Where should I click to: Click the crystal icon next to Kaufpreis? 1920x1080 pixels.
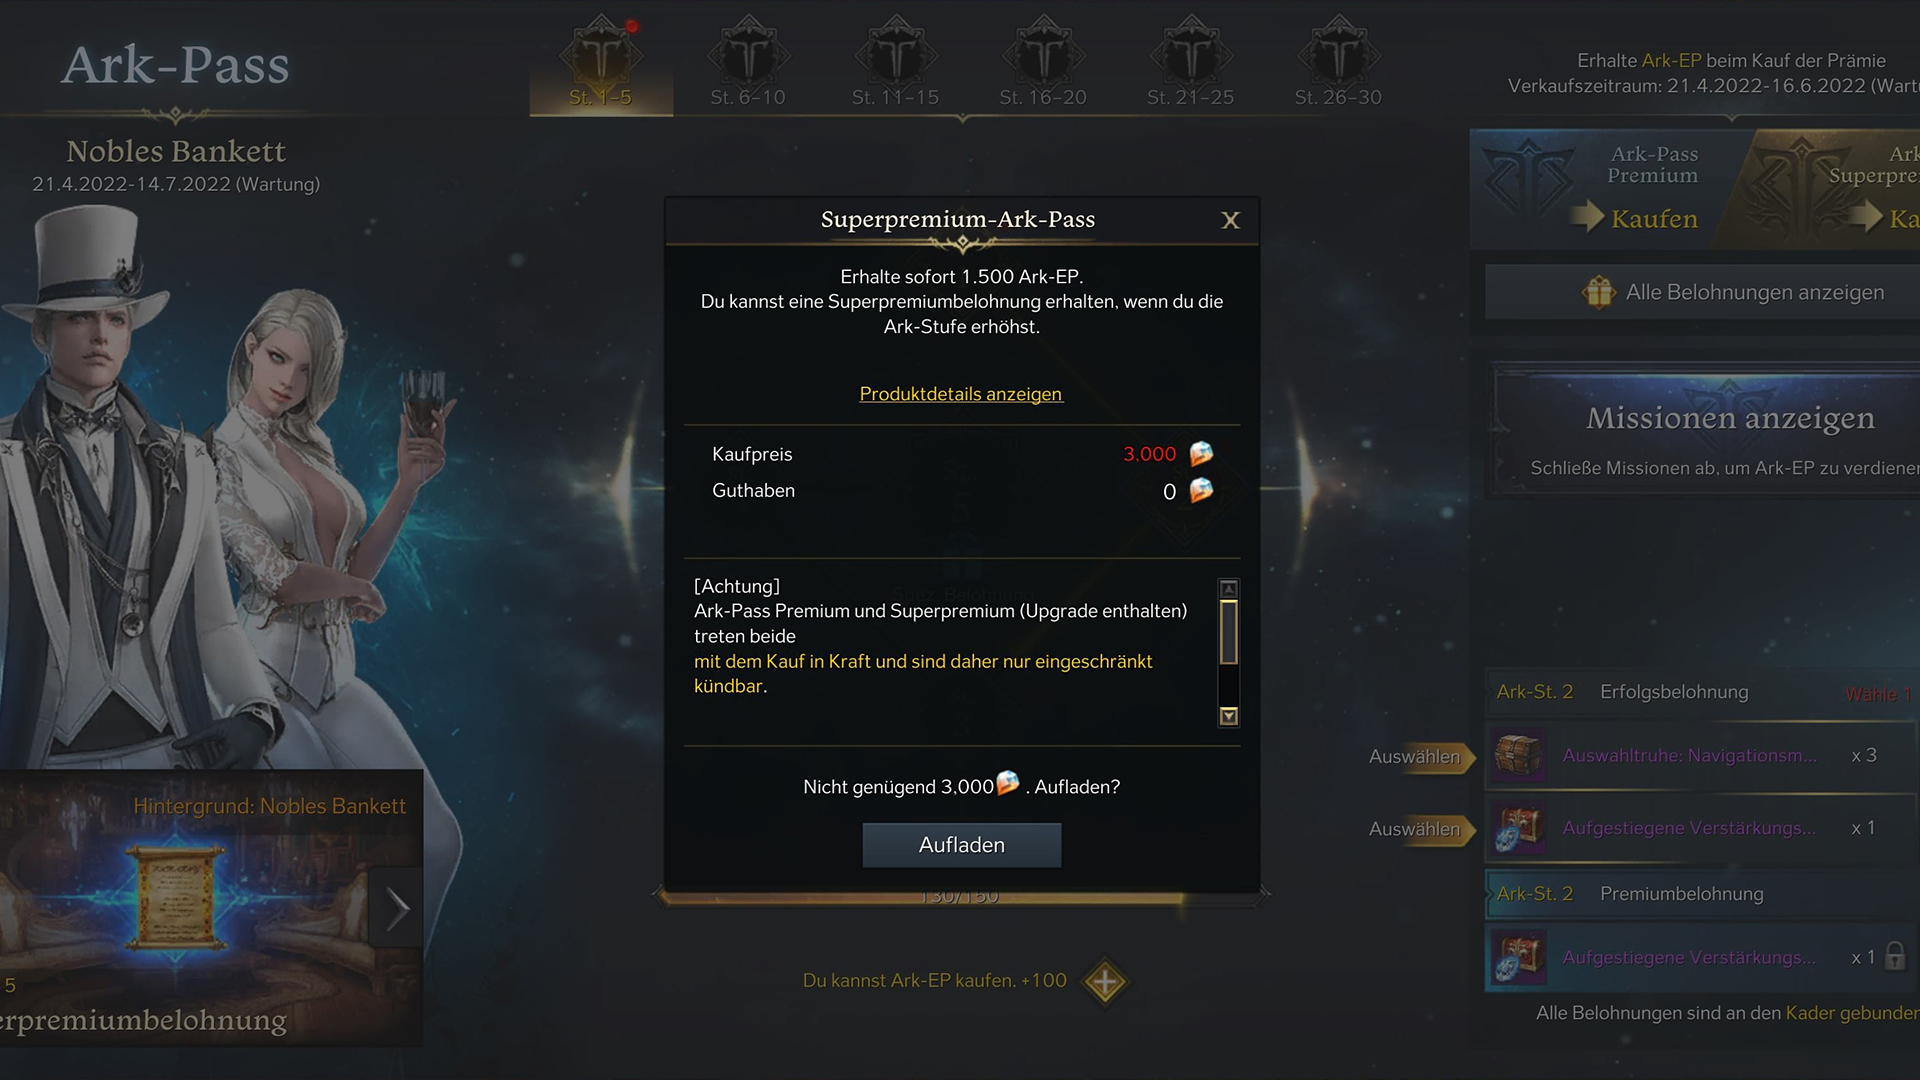[x=1201, y=454]
